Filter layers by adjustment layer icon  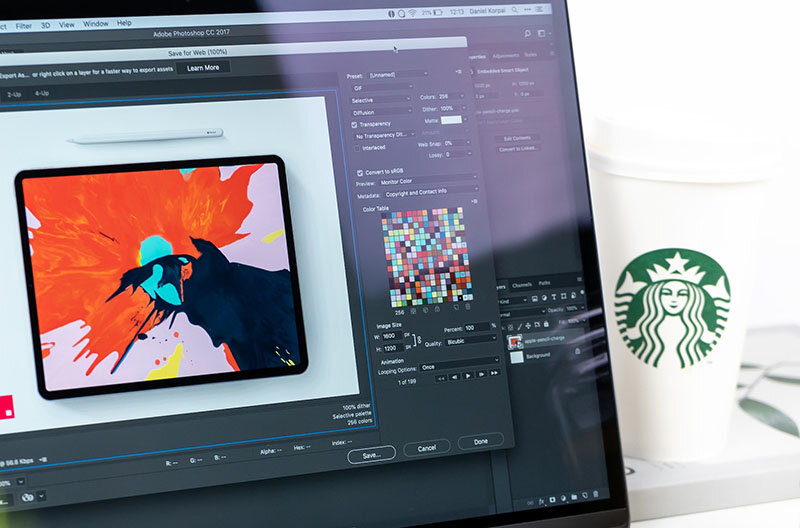click(544, 297)
